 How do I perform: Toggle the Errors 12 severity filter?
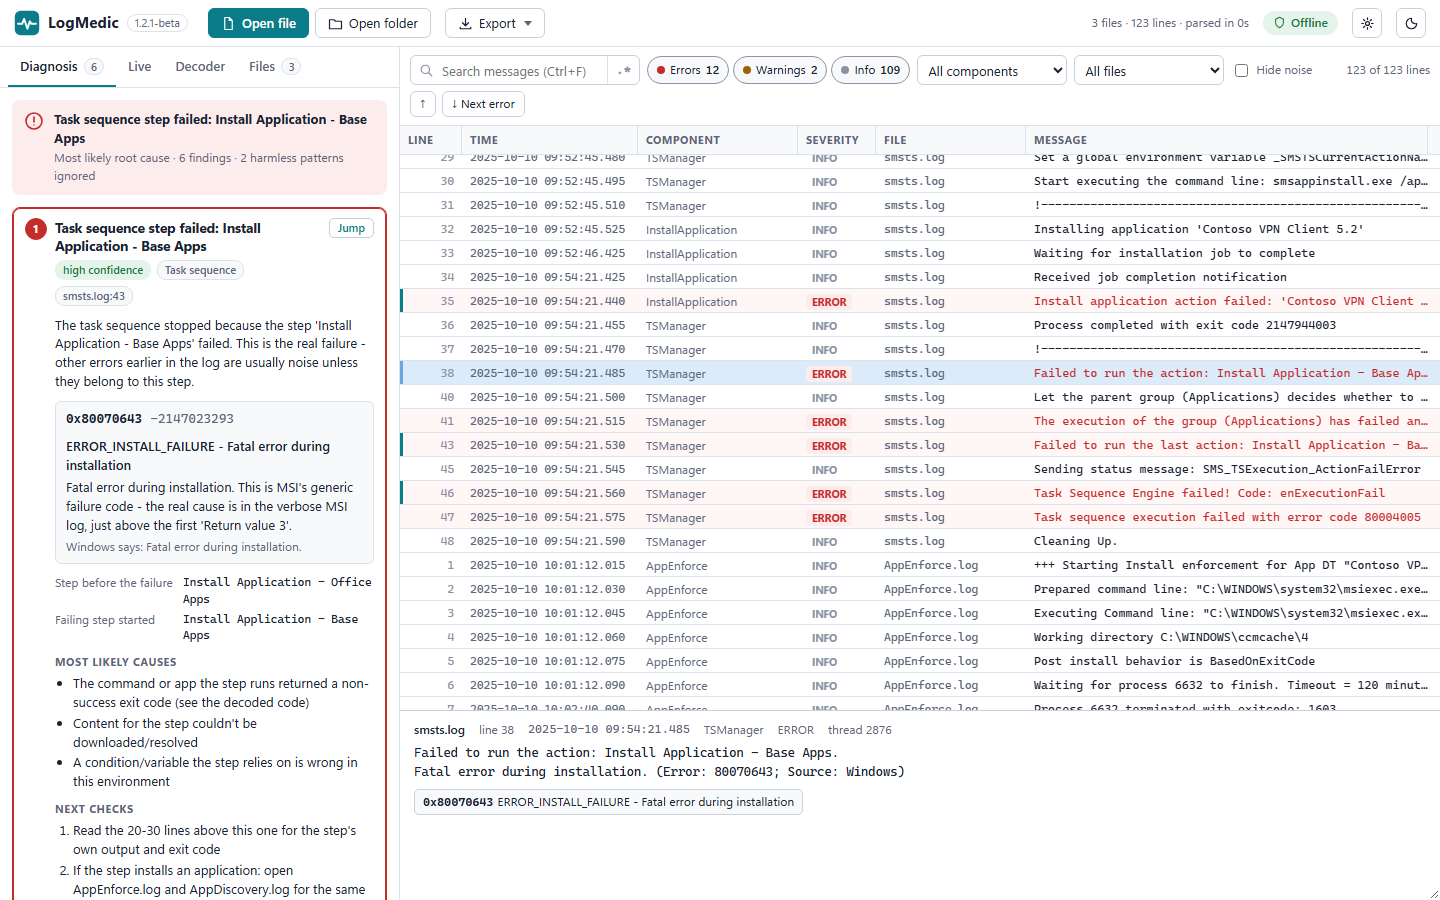click(x=688, y=70)
